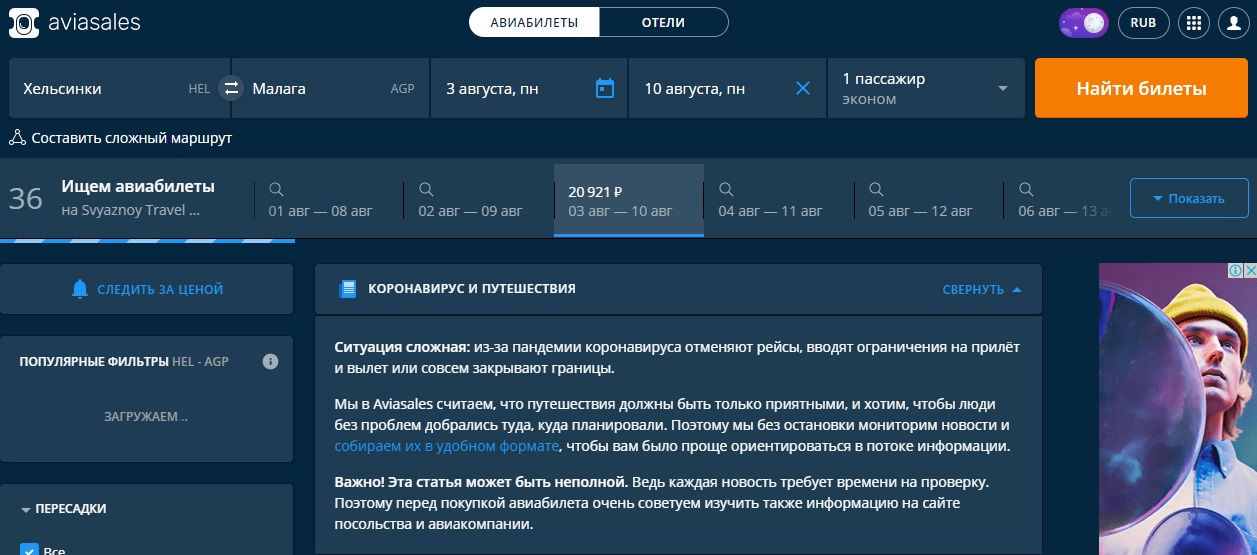This screenshot has width=1257, height=555.
Task: Open the services grid menu icon
Action: point(1193,22)
